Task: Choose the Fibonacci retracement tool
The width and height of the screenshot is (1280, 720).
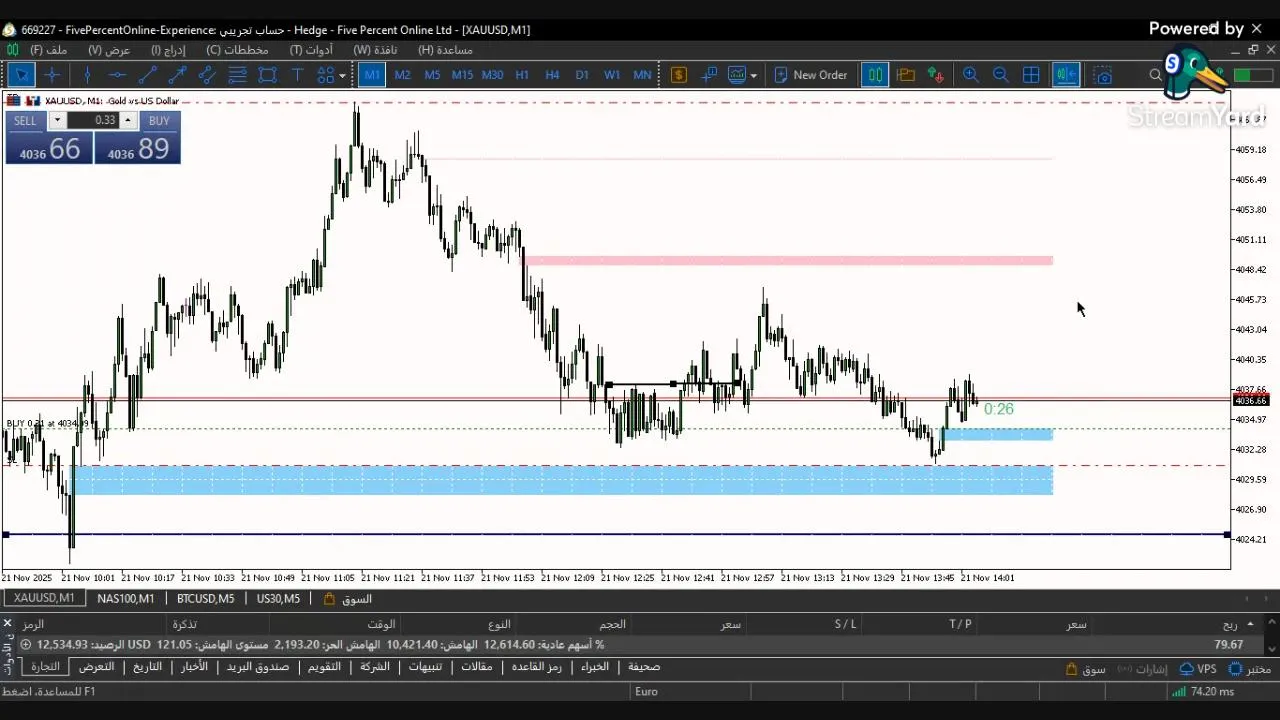Action: pos(237,75)
